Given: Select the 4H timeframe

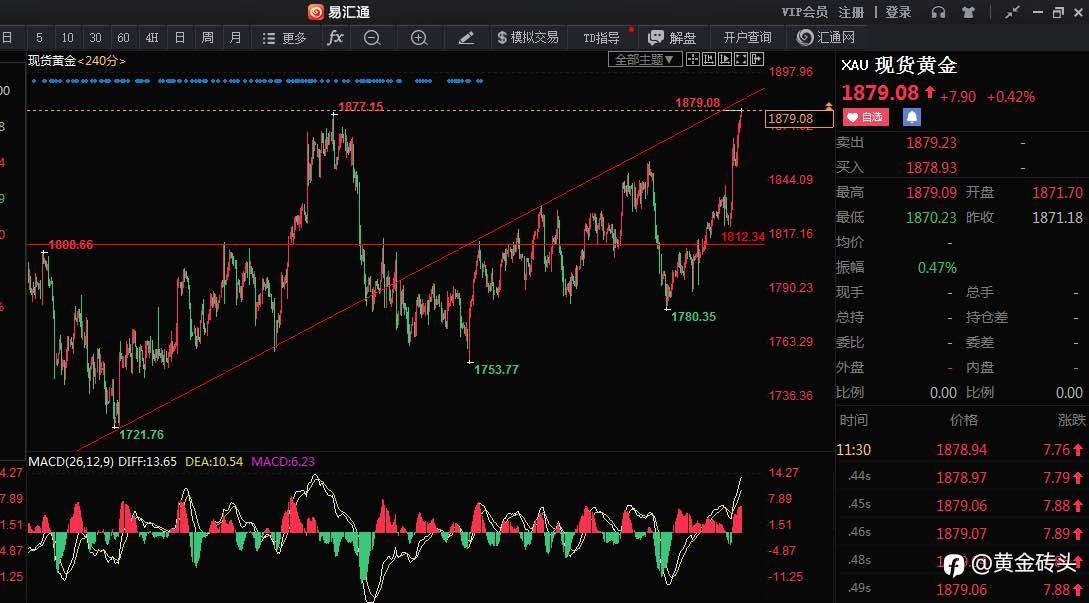Looking at the screenshot, I should tap(151, 38).
